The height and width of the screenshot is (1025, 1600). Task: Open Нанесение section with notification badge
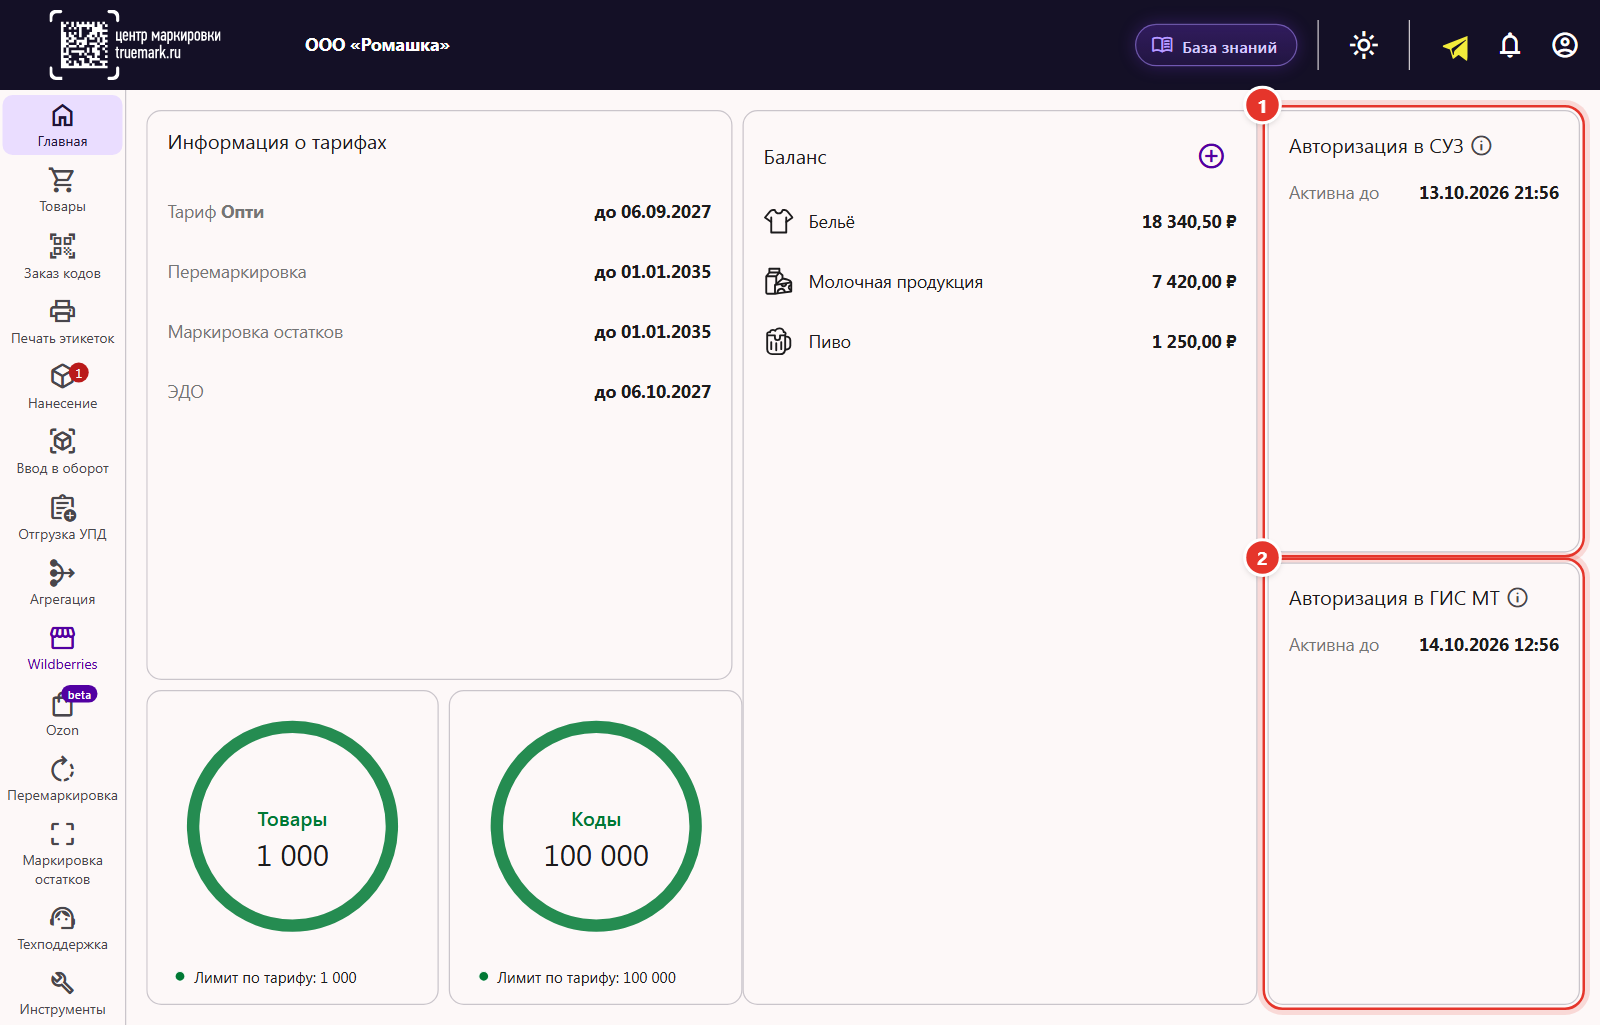pos(62,387)
